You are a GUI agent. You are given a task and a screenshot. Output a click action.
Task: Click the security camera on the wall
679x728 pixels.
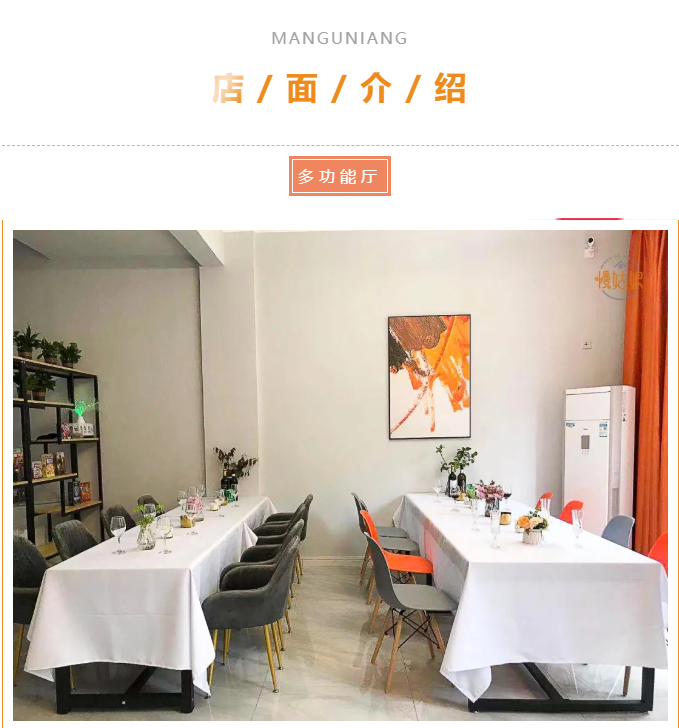pos(590,246)
